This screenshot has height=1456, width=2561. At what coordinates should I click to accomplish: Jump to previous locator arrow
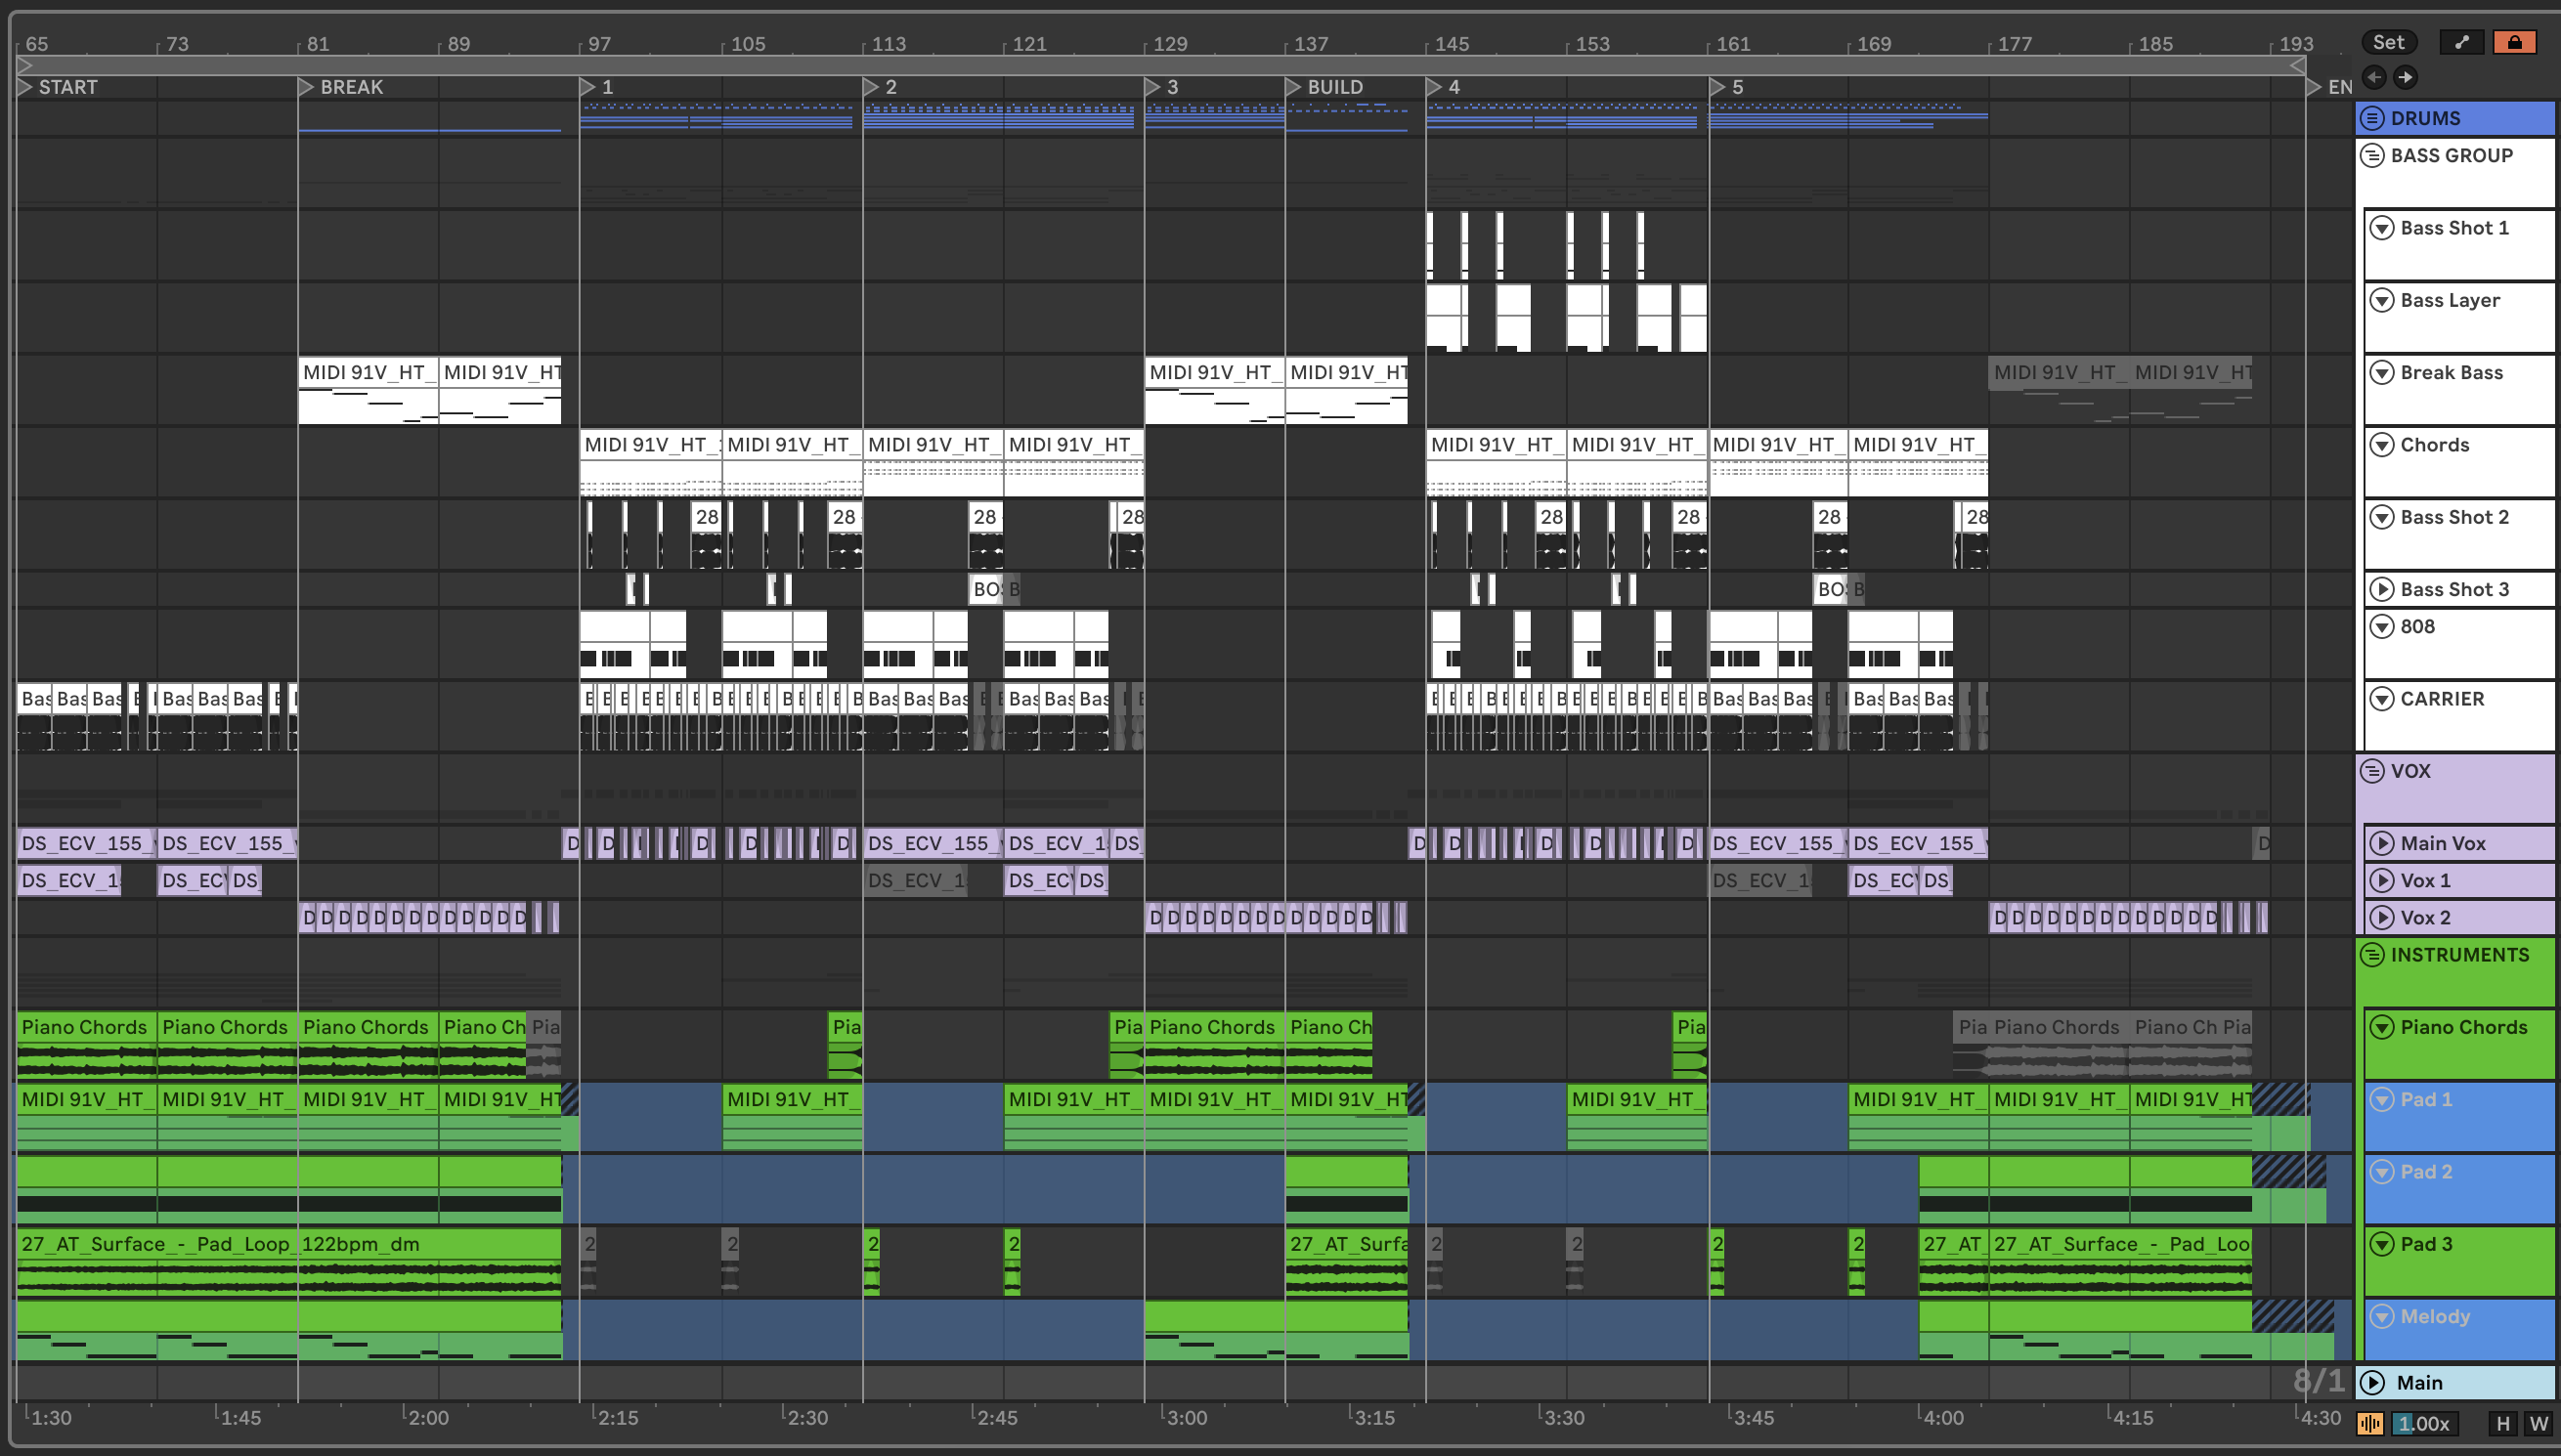point(2374,77)
